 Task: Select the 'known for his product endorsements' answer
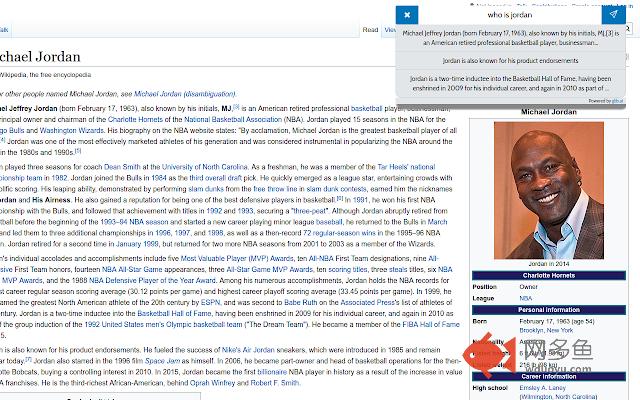tap(511, 60)
